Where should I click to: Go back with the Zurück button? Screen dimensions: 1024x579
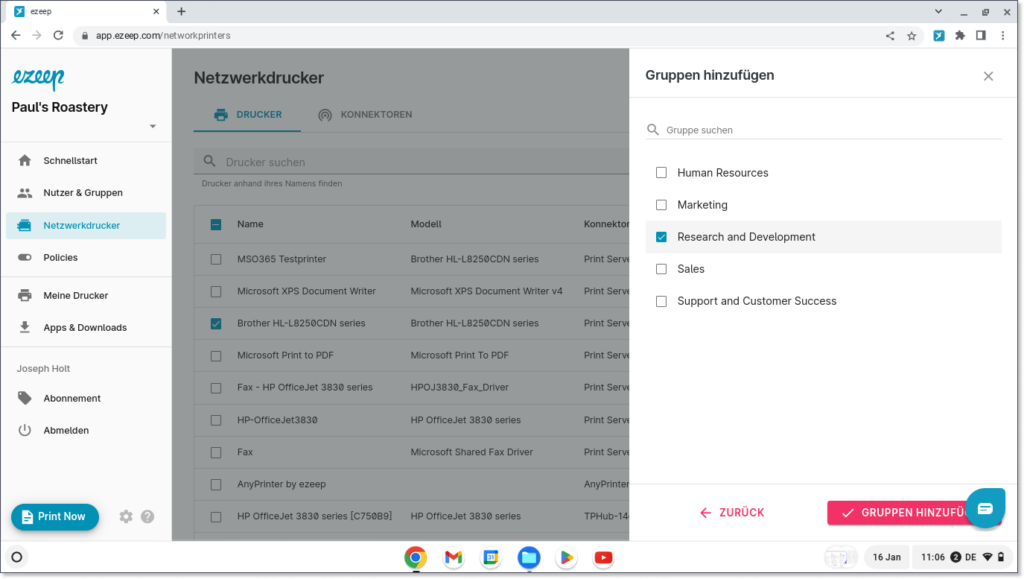pyautogui.click(x=731, y=512)
